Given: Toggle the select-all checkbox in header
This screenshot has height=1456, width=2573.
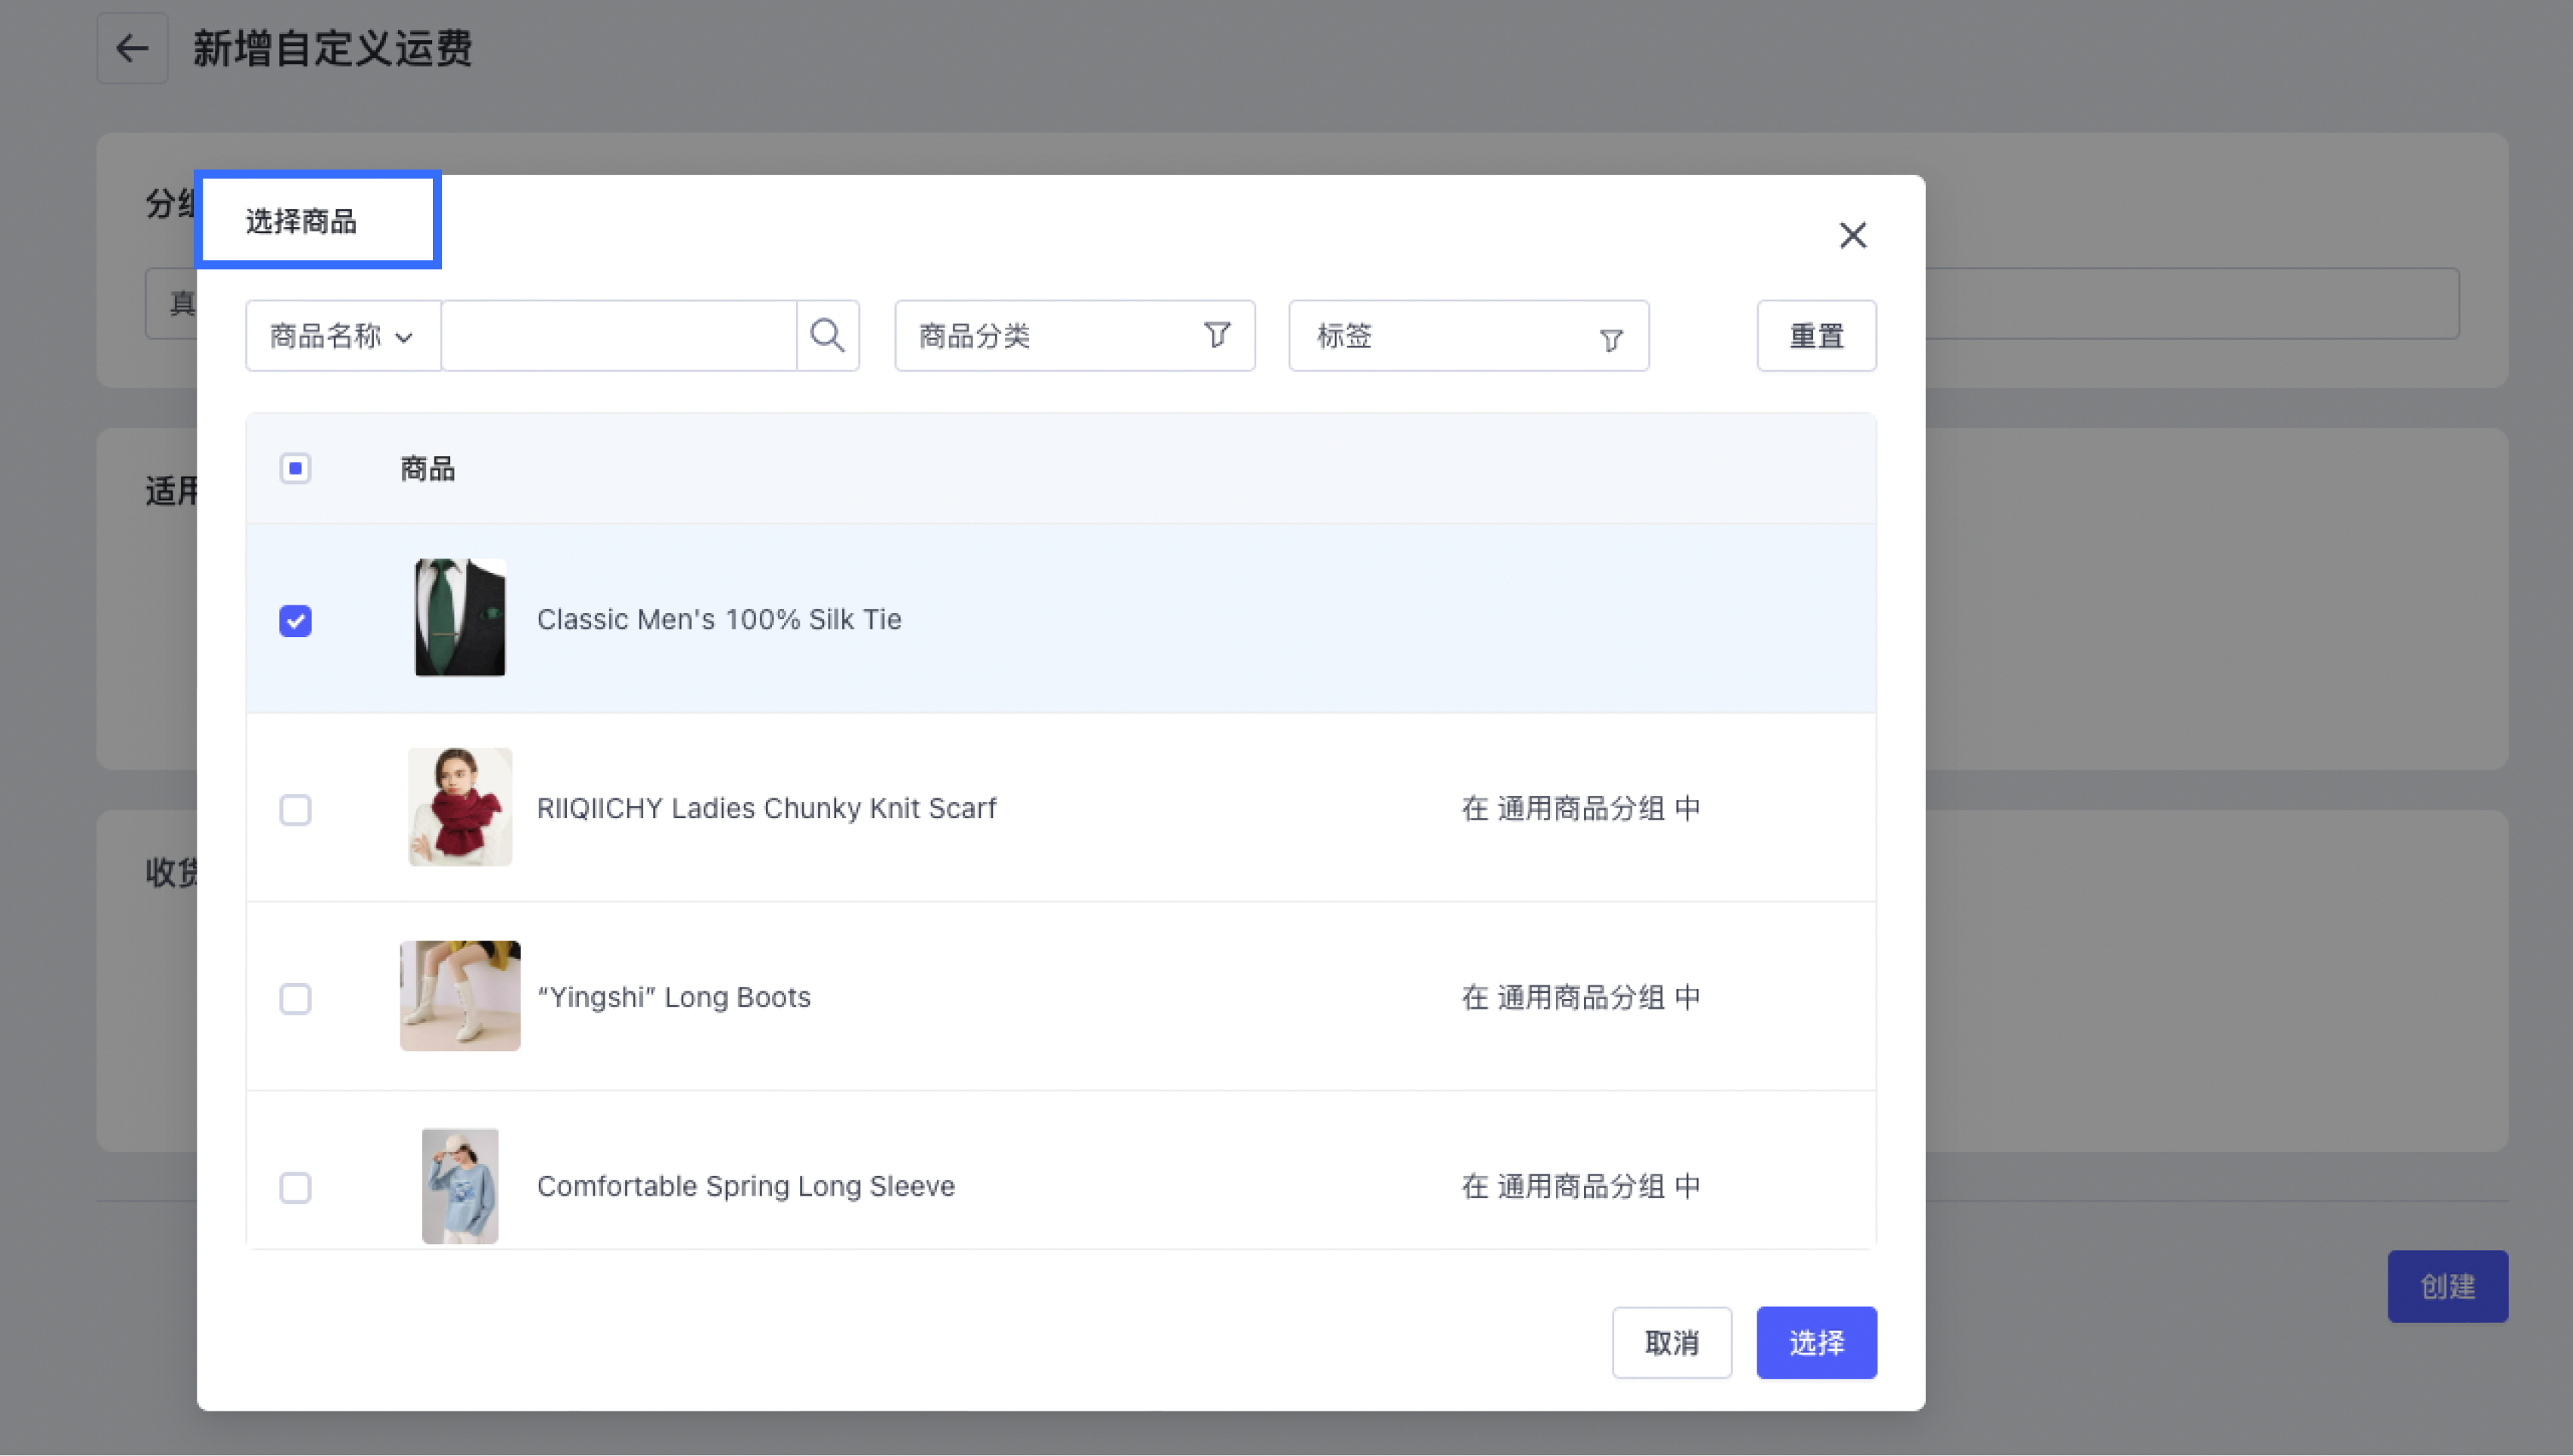Looking at the screenshot, I should tap(295, 468).
